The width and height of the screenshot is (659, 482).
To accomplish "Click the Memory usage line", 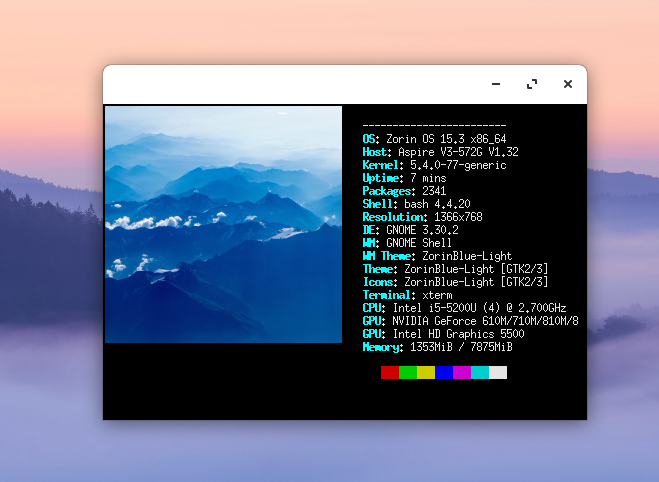I will pyautogui.click(x=437, y=347).
